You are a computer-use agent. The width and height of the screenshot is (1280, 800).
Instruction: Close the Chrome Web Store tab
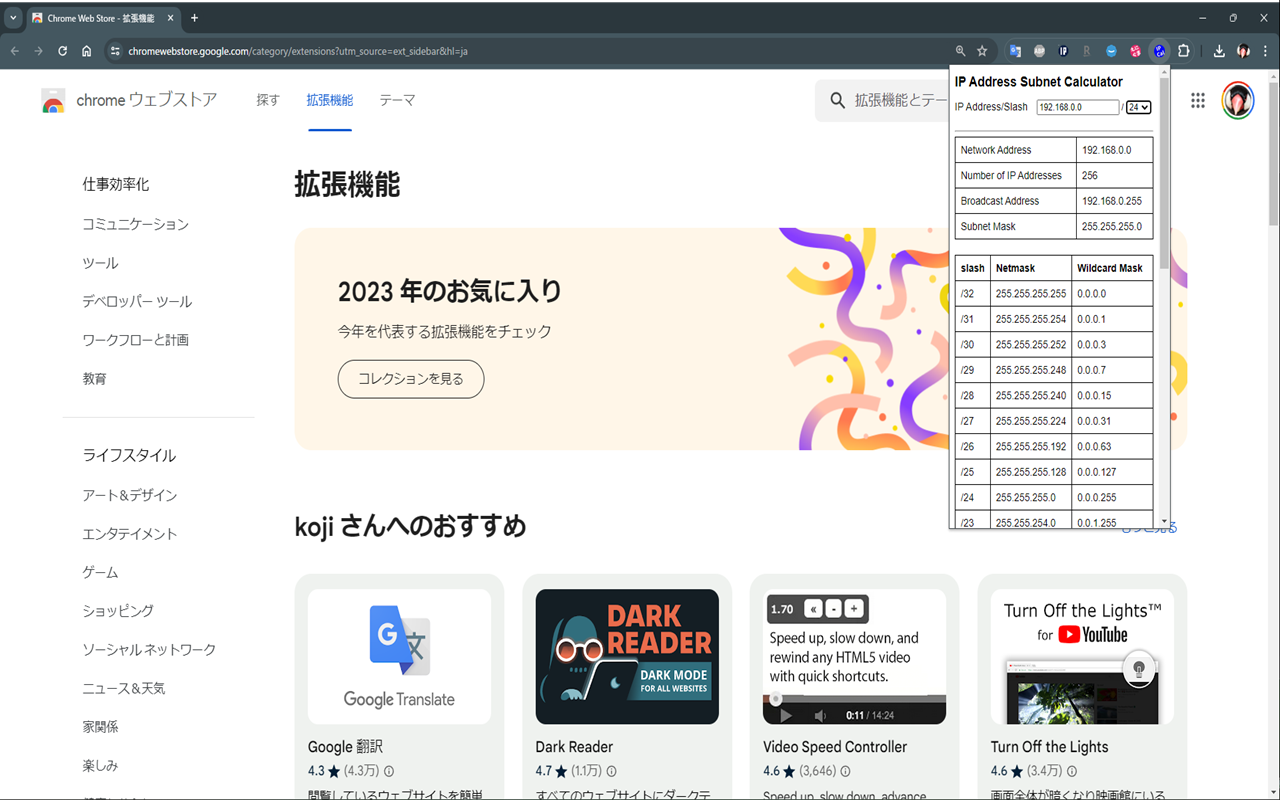[x=170, y=18]
